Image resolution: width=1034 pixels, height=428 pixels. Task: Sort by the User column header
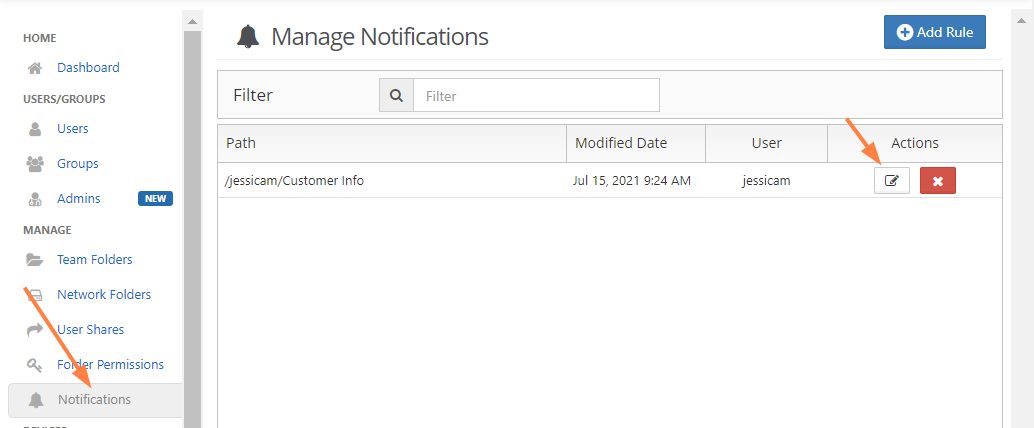tap(766, 143)
